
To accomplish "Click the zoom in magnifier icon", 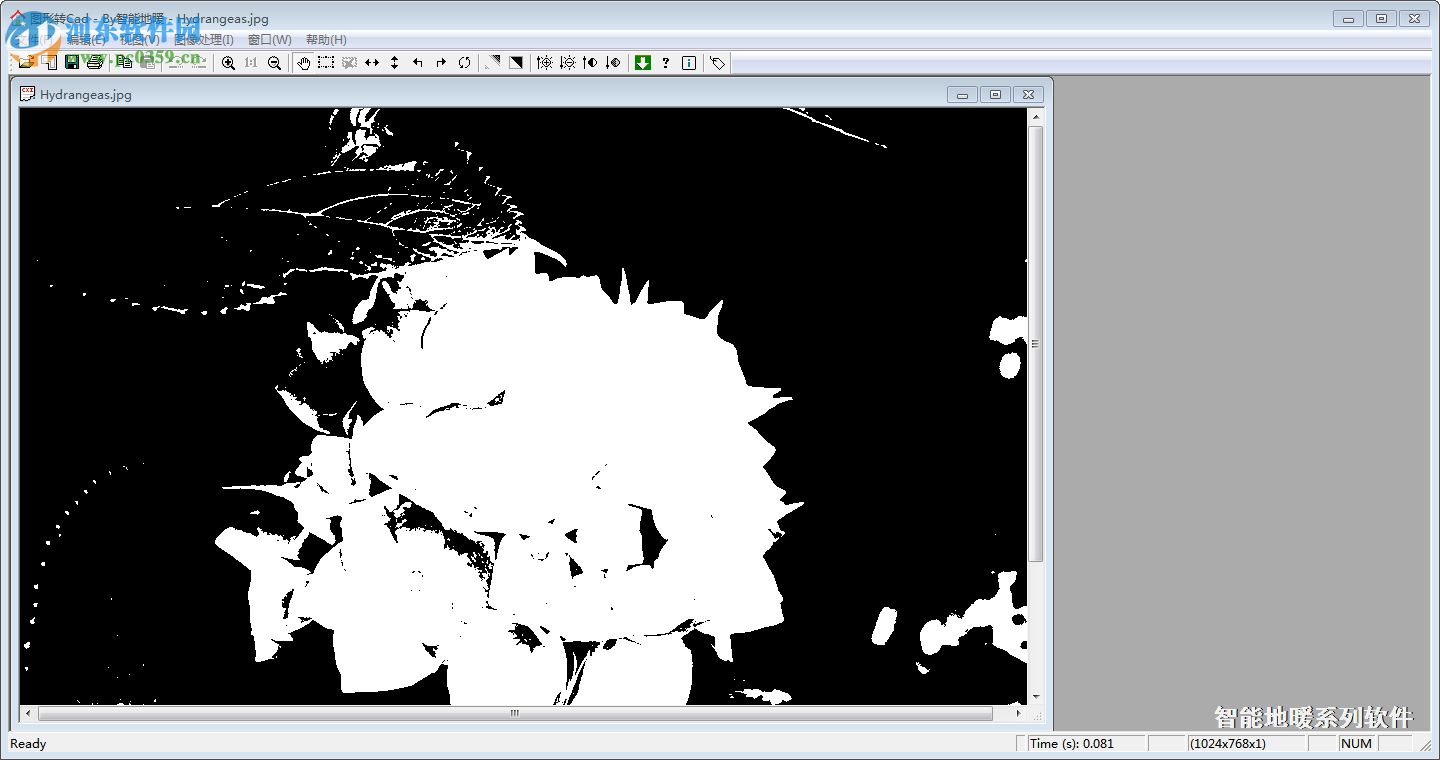I will [228, 63].
